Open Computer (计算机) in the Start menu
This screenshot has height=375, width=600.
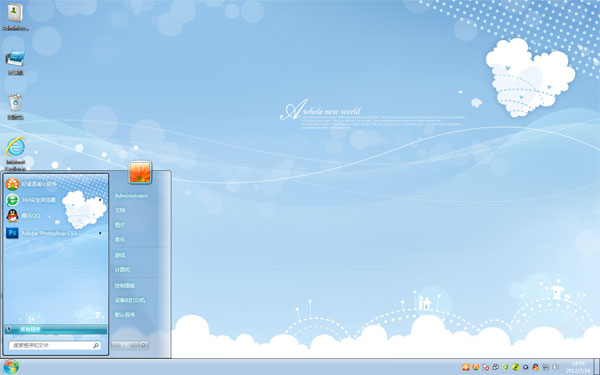122,269
